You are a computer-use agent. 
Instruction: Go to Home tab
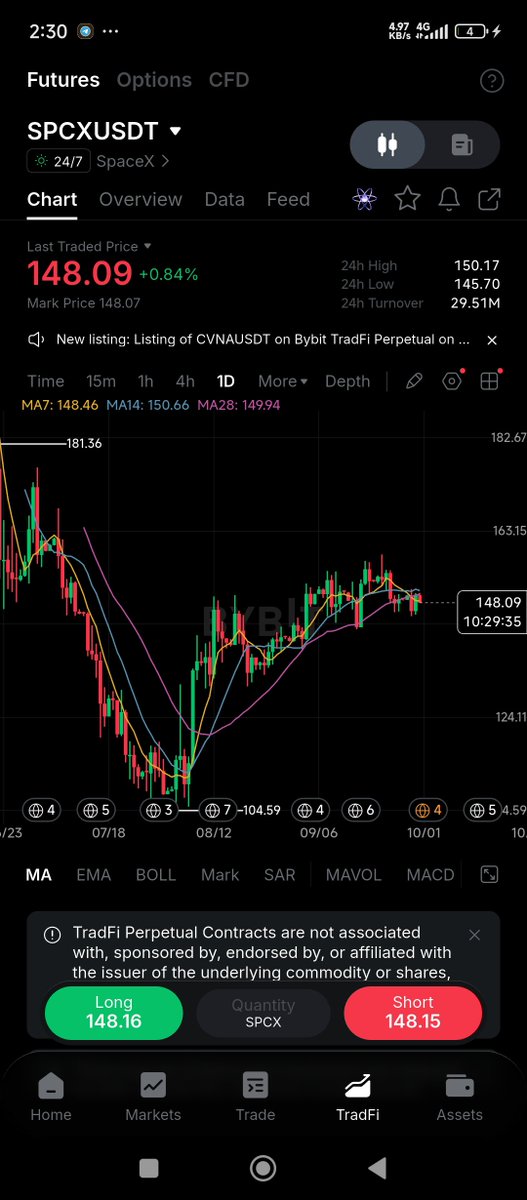pyautogui.click(x=51, y=1097)
